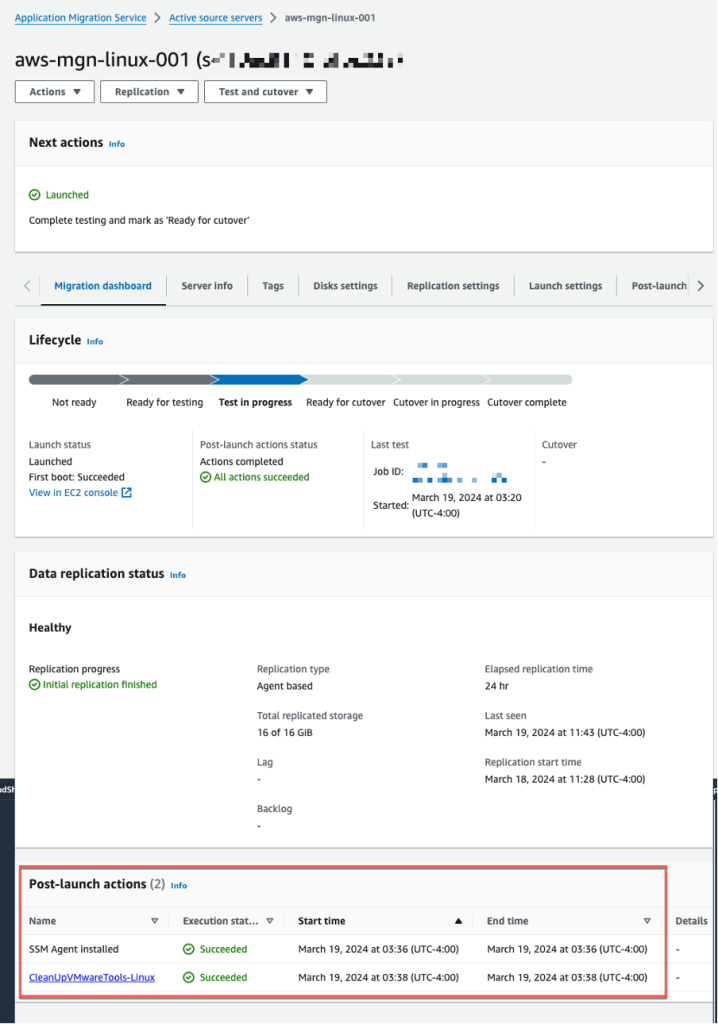Sort by the End time column arrow
The image size is (718, 1024).
[647, 921]
